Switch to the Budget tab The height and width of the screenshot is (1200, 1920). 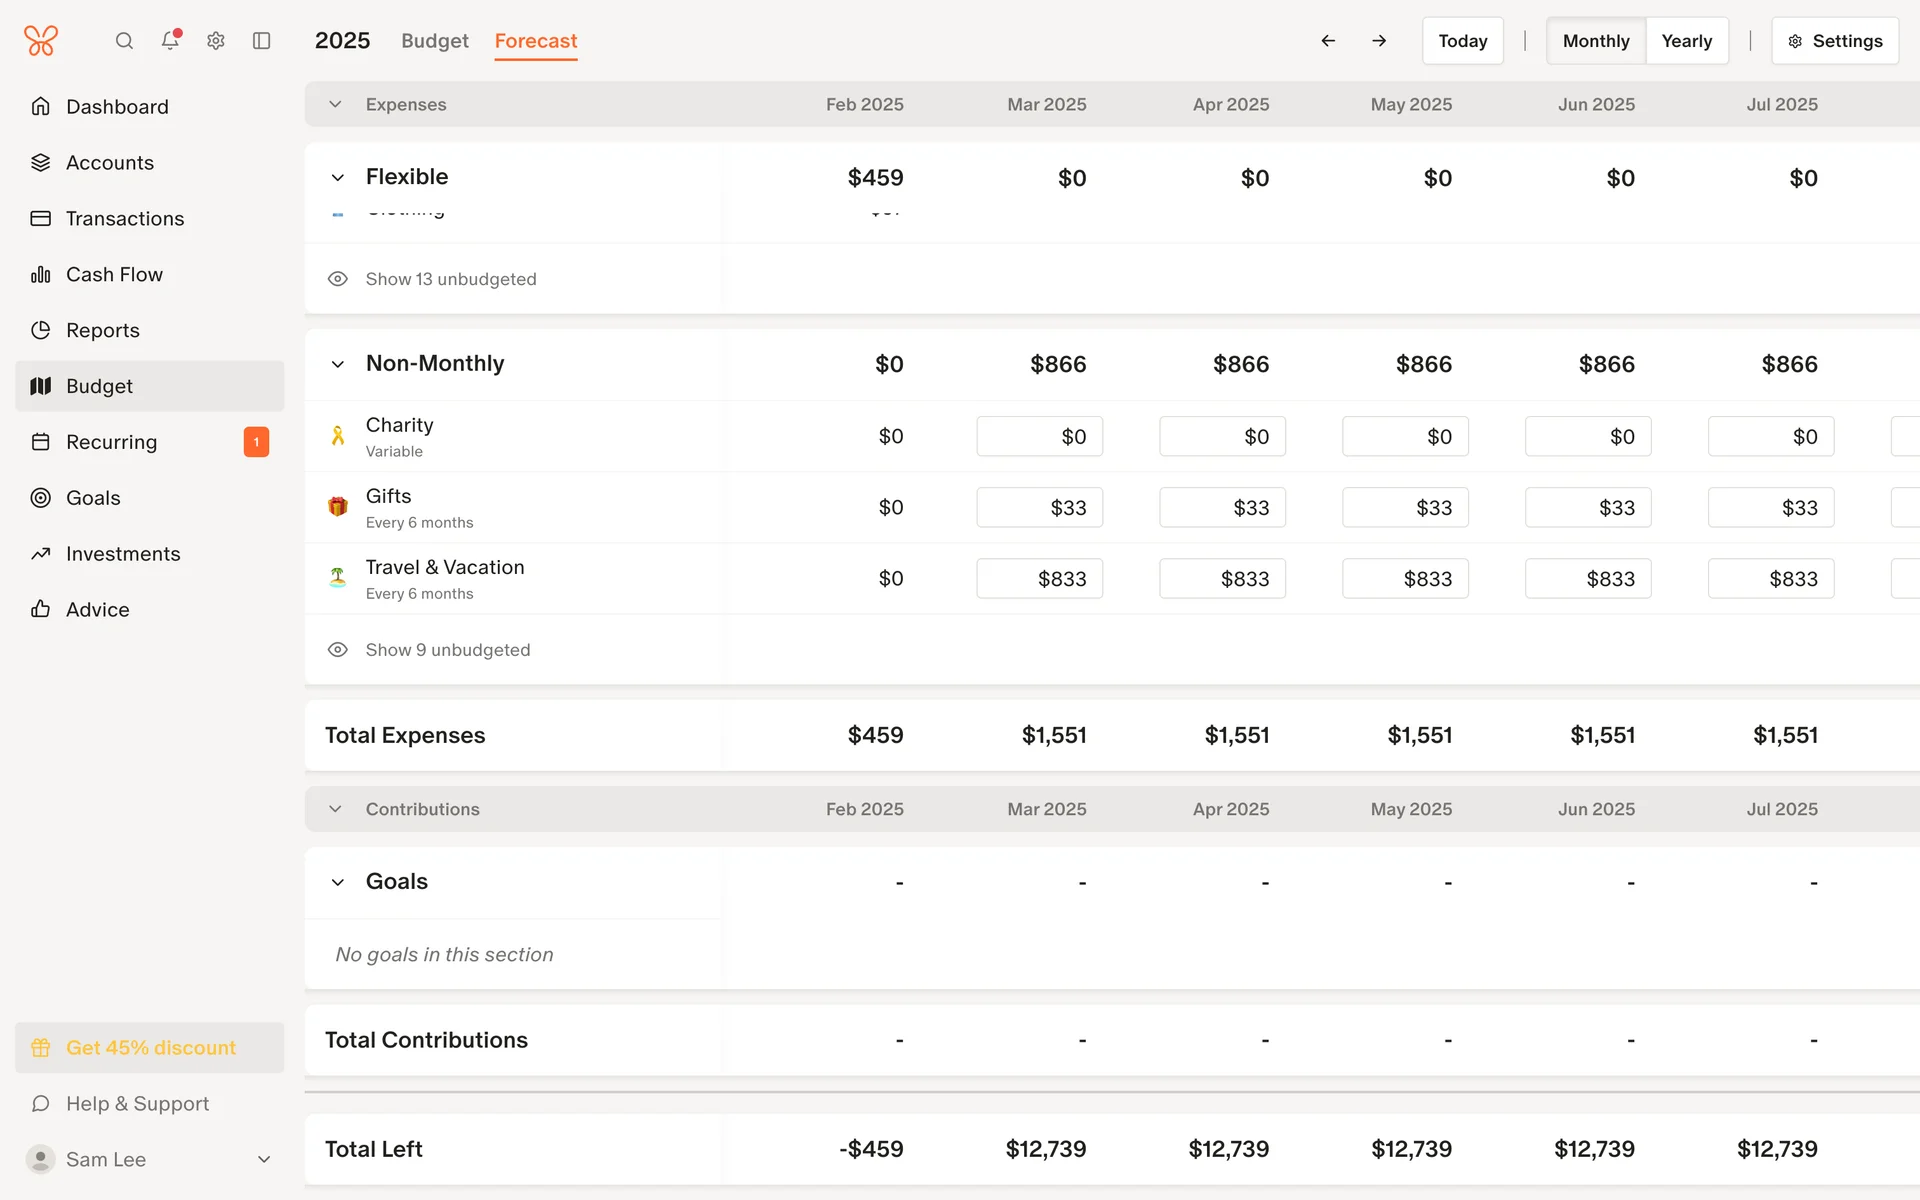click(x=435, y=41)
